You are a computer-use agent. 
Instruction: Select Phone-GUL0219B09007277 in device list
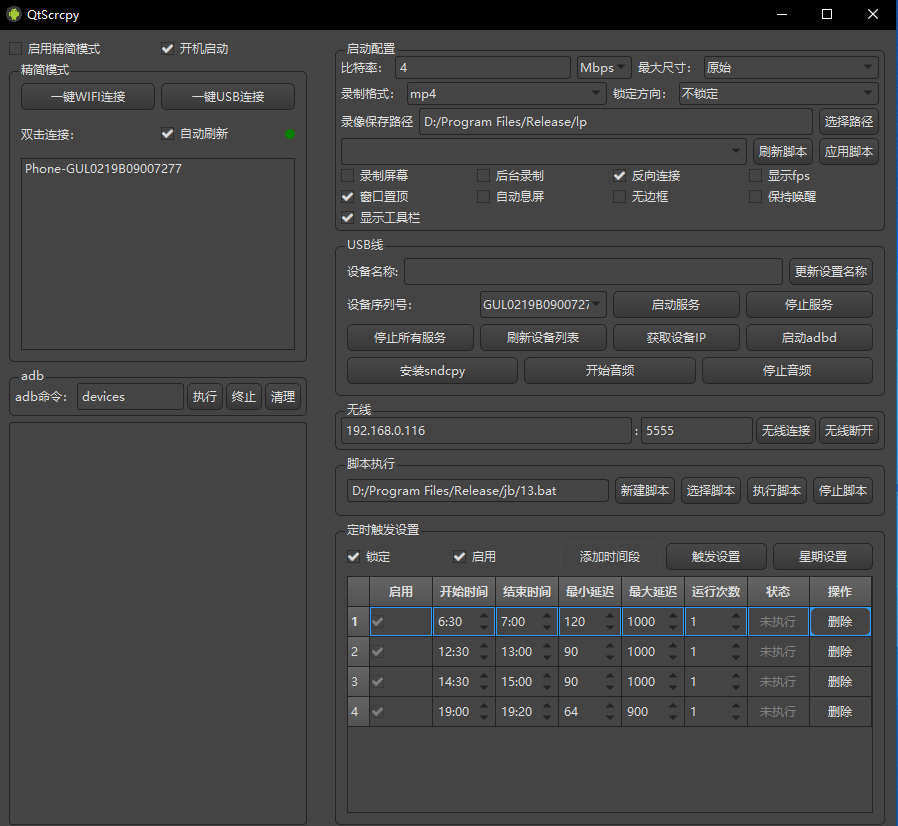pyautogui.click(x=104, y=170)
